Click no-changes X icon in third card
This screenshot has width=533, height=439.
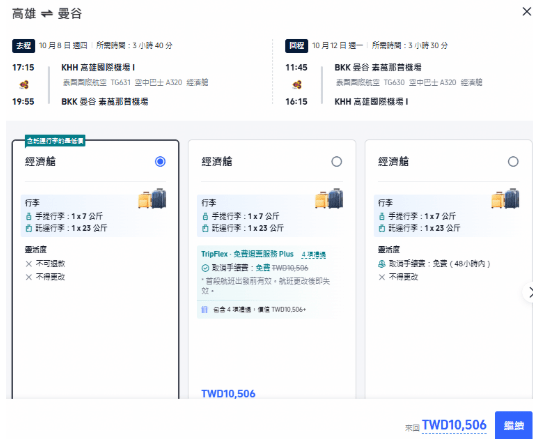click(x=382, y=277)
